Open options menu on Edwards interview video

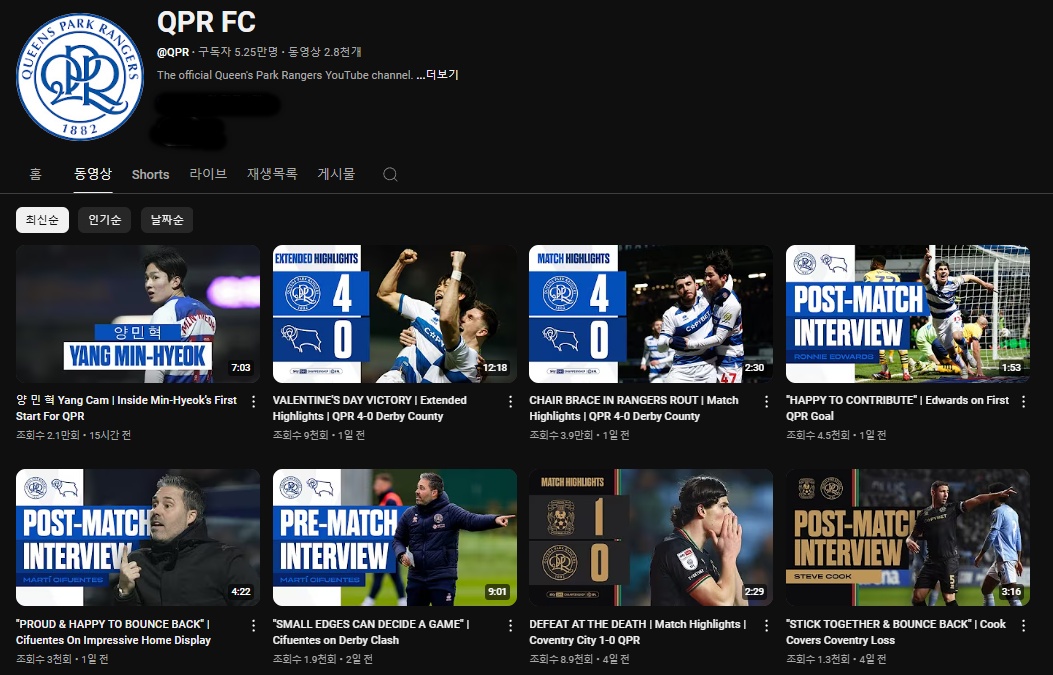point(1023,400)
